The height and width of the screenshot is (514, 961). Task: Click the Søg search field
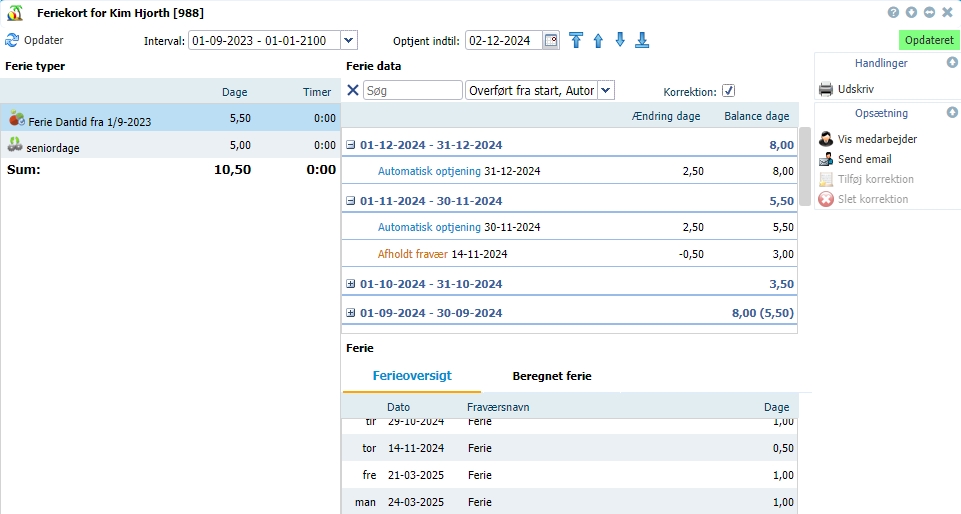click(412, 91)
